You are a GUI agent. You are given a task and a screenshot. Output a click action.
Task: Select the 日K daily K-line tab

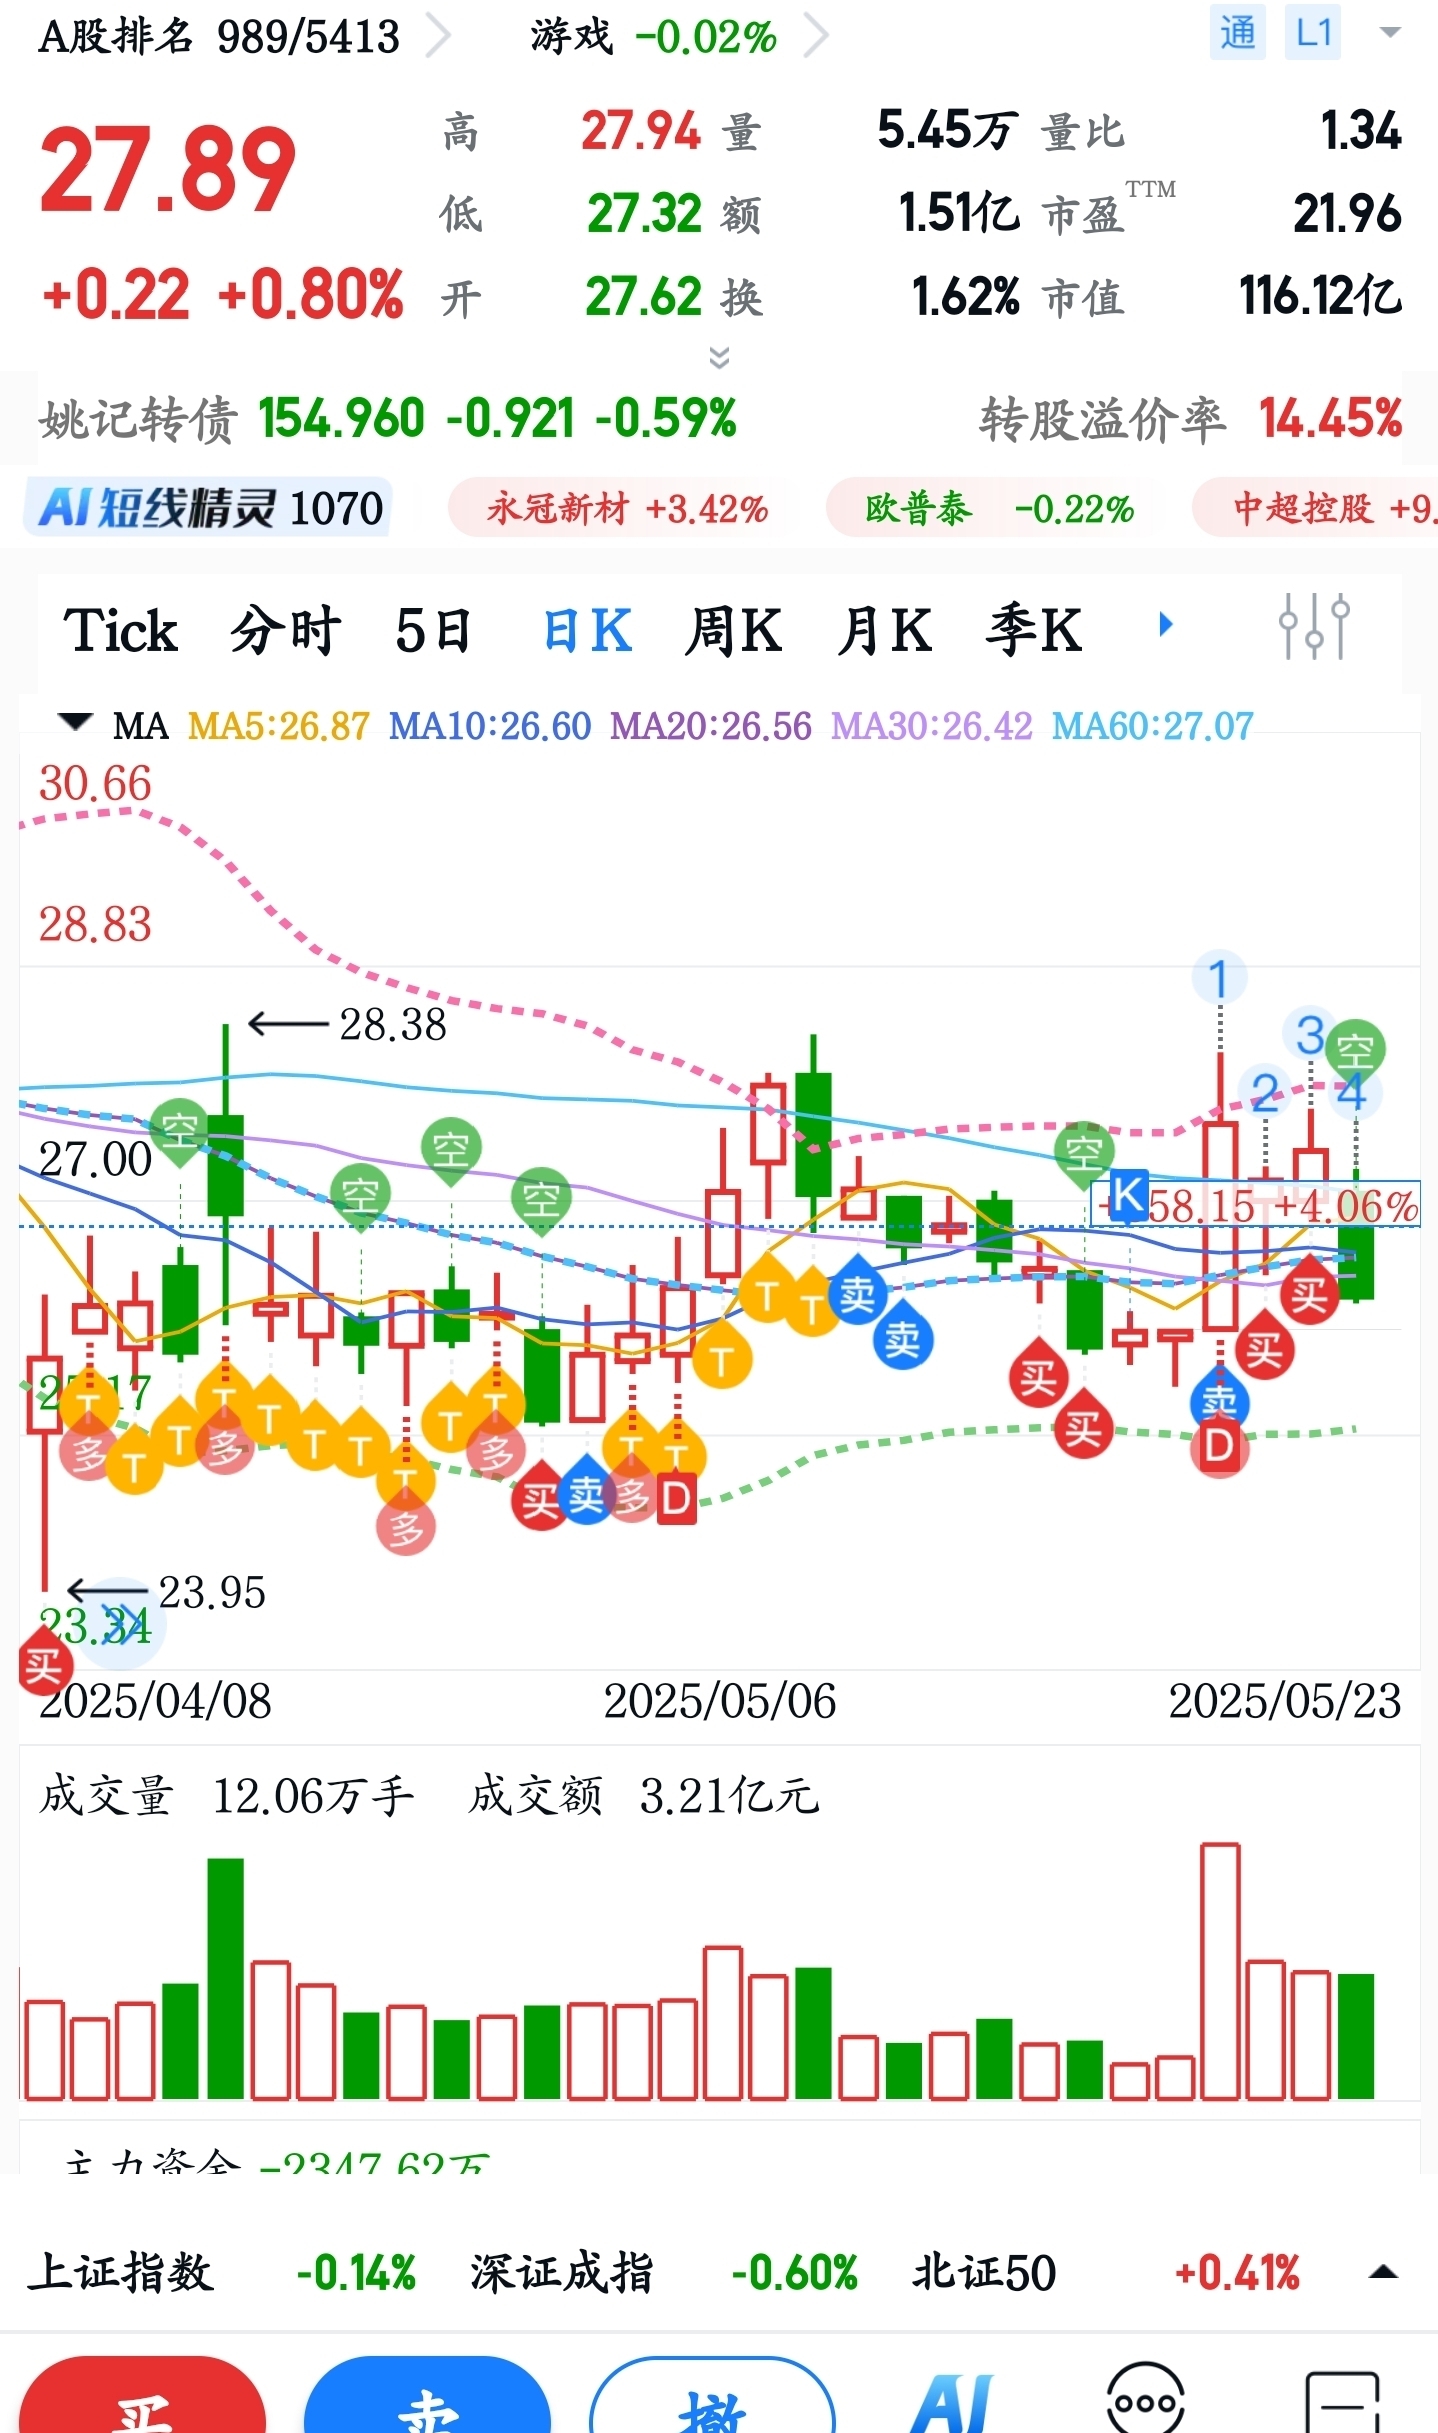click(587, 631)
